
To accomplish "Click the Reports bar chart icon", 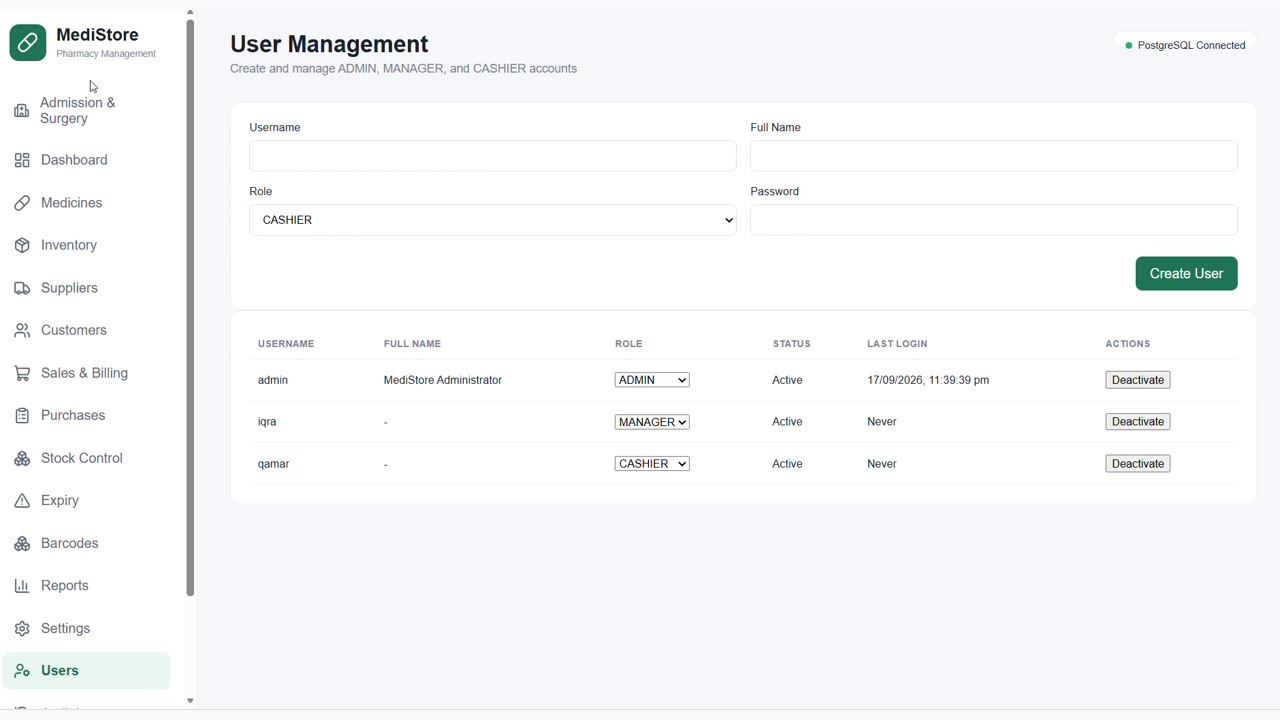I will pyautogui.click(x=22, y=586).
